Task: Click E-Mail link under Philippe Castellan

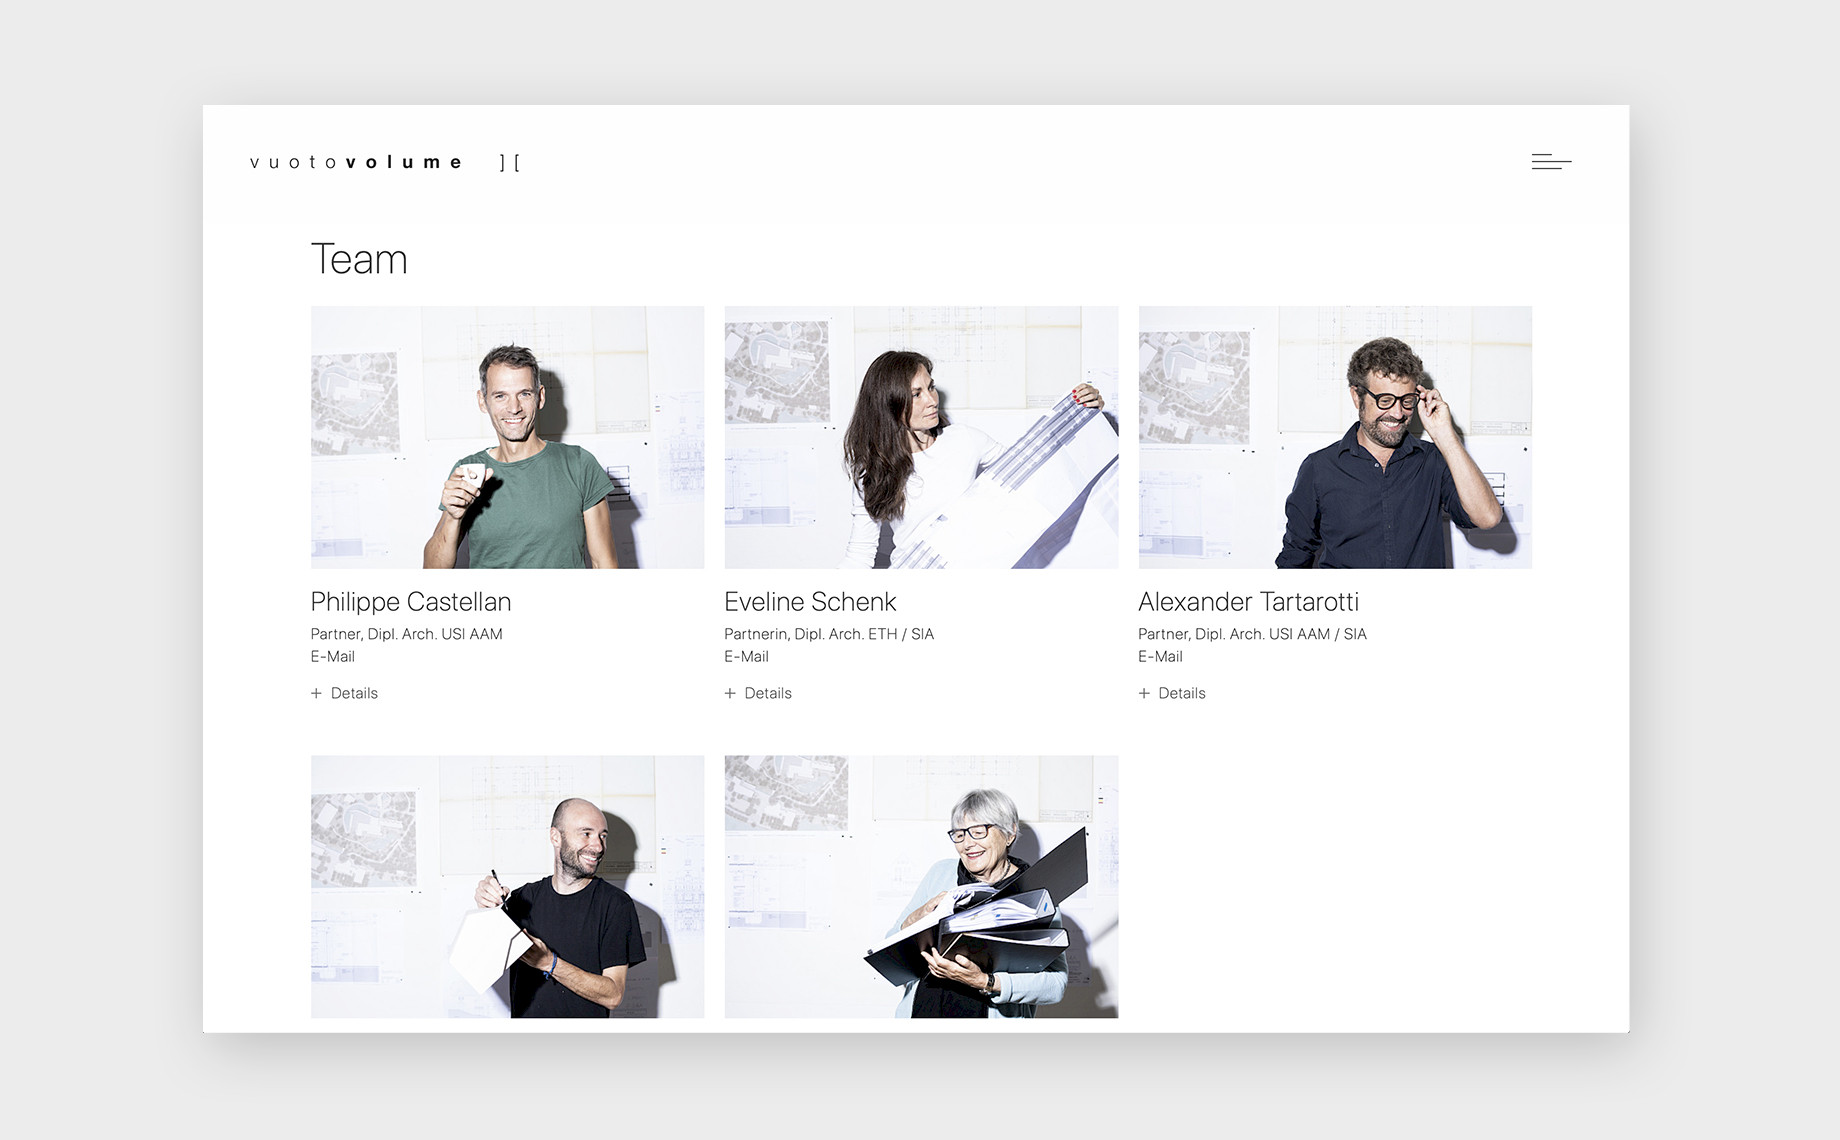Action: [333, 657]
